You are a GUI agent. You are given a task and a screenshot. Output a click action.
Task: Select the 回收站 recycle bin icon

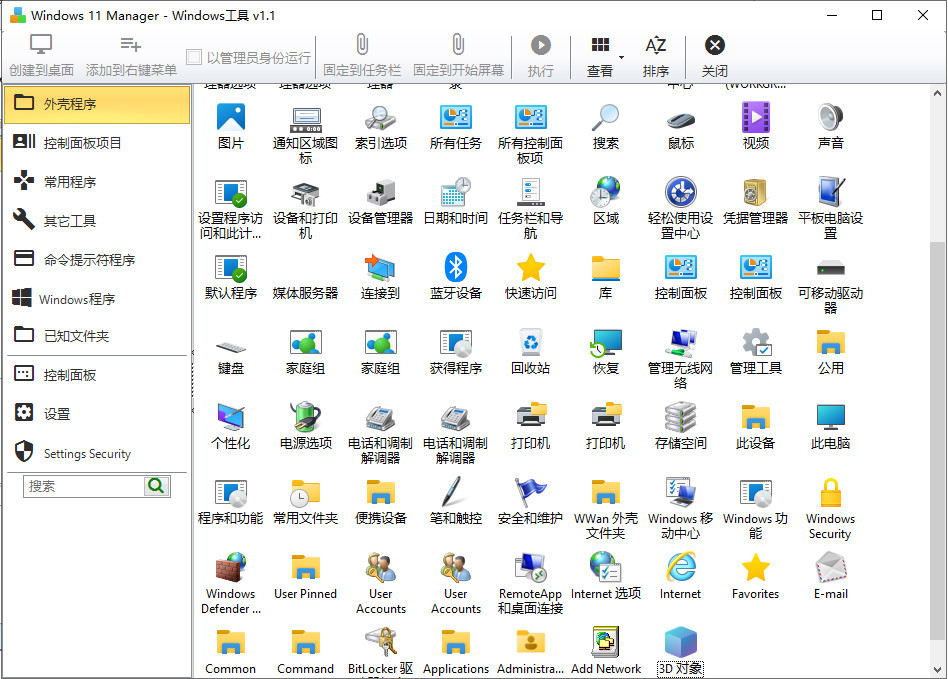(x=530, y=343)
